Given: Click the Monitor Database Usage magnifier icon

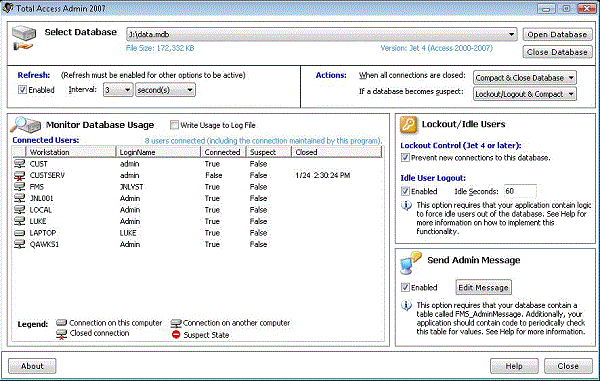Looking at the screenshot, I should [x=25, y=124].
